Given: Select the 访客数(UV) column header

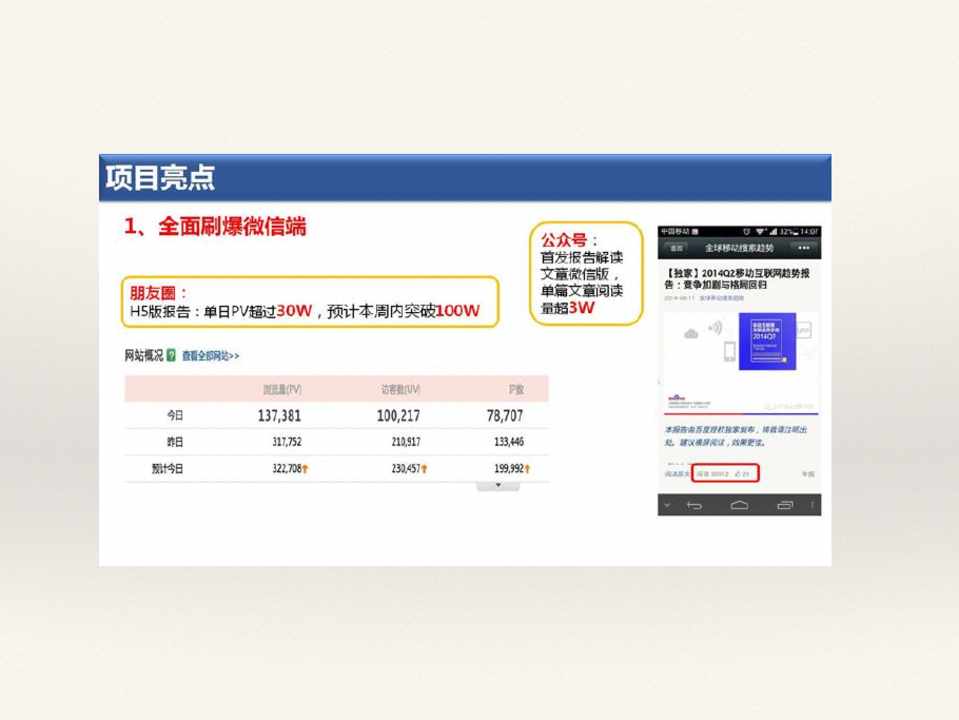Looking at the screenshot, I should tap(400, 388).
